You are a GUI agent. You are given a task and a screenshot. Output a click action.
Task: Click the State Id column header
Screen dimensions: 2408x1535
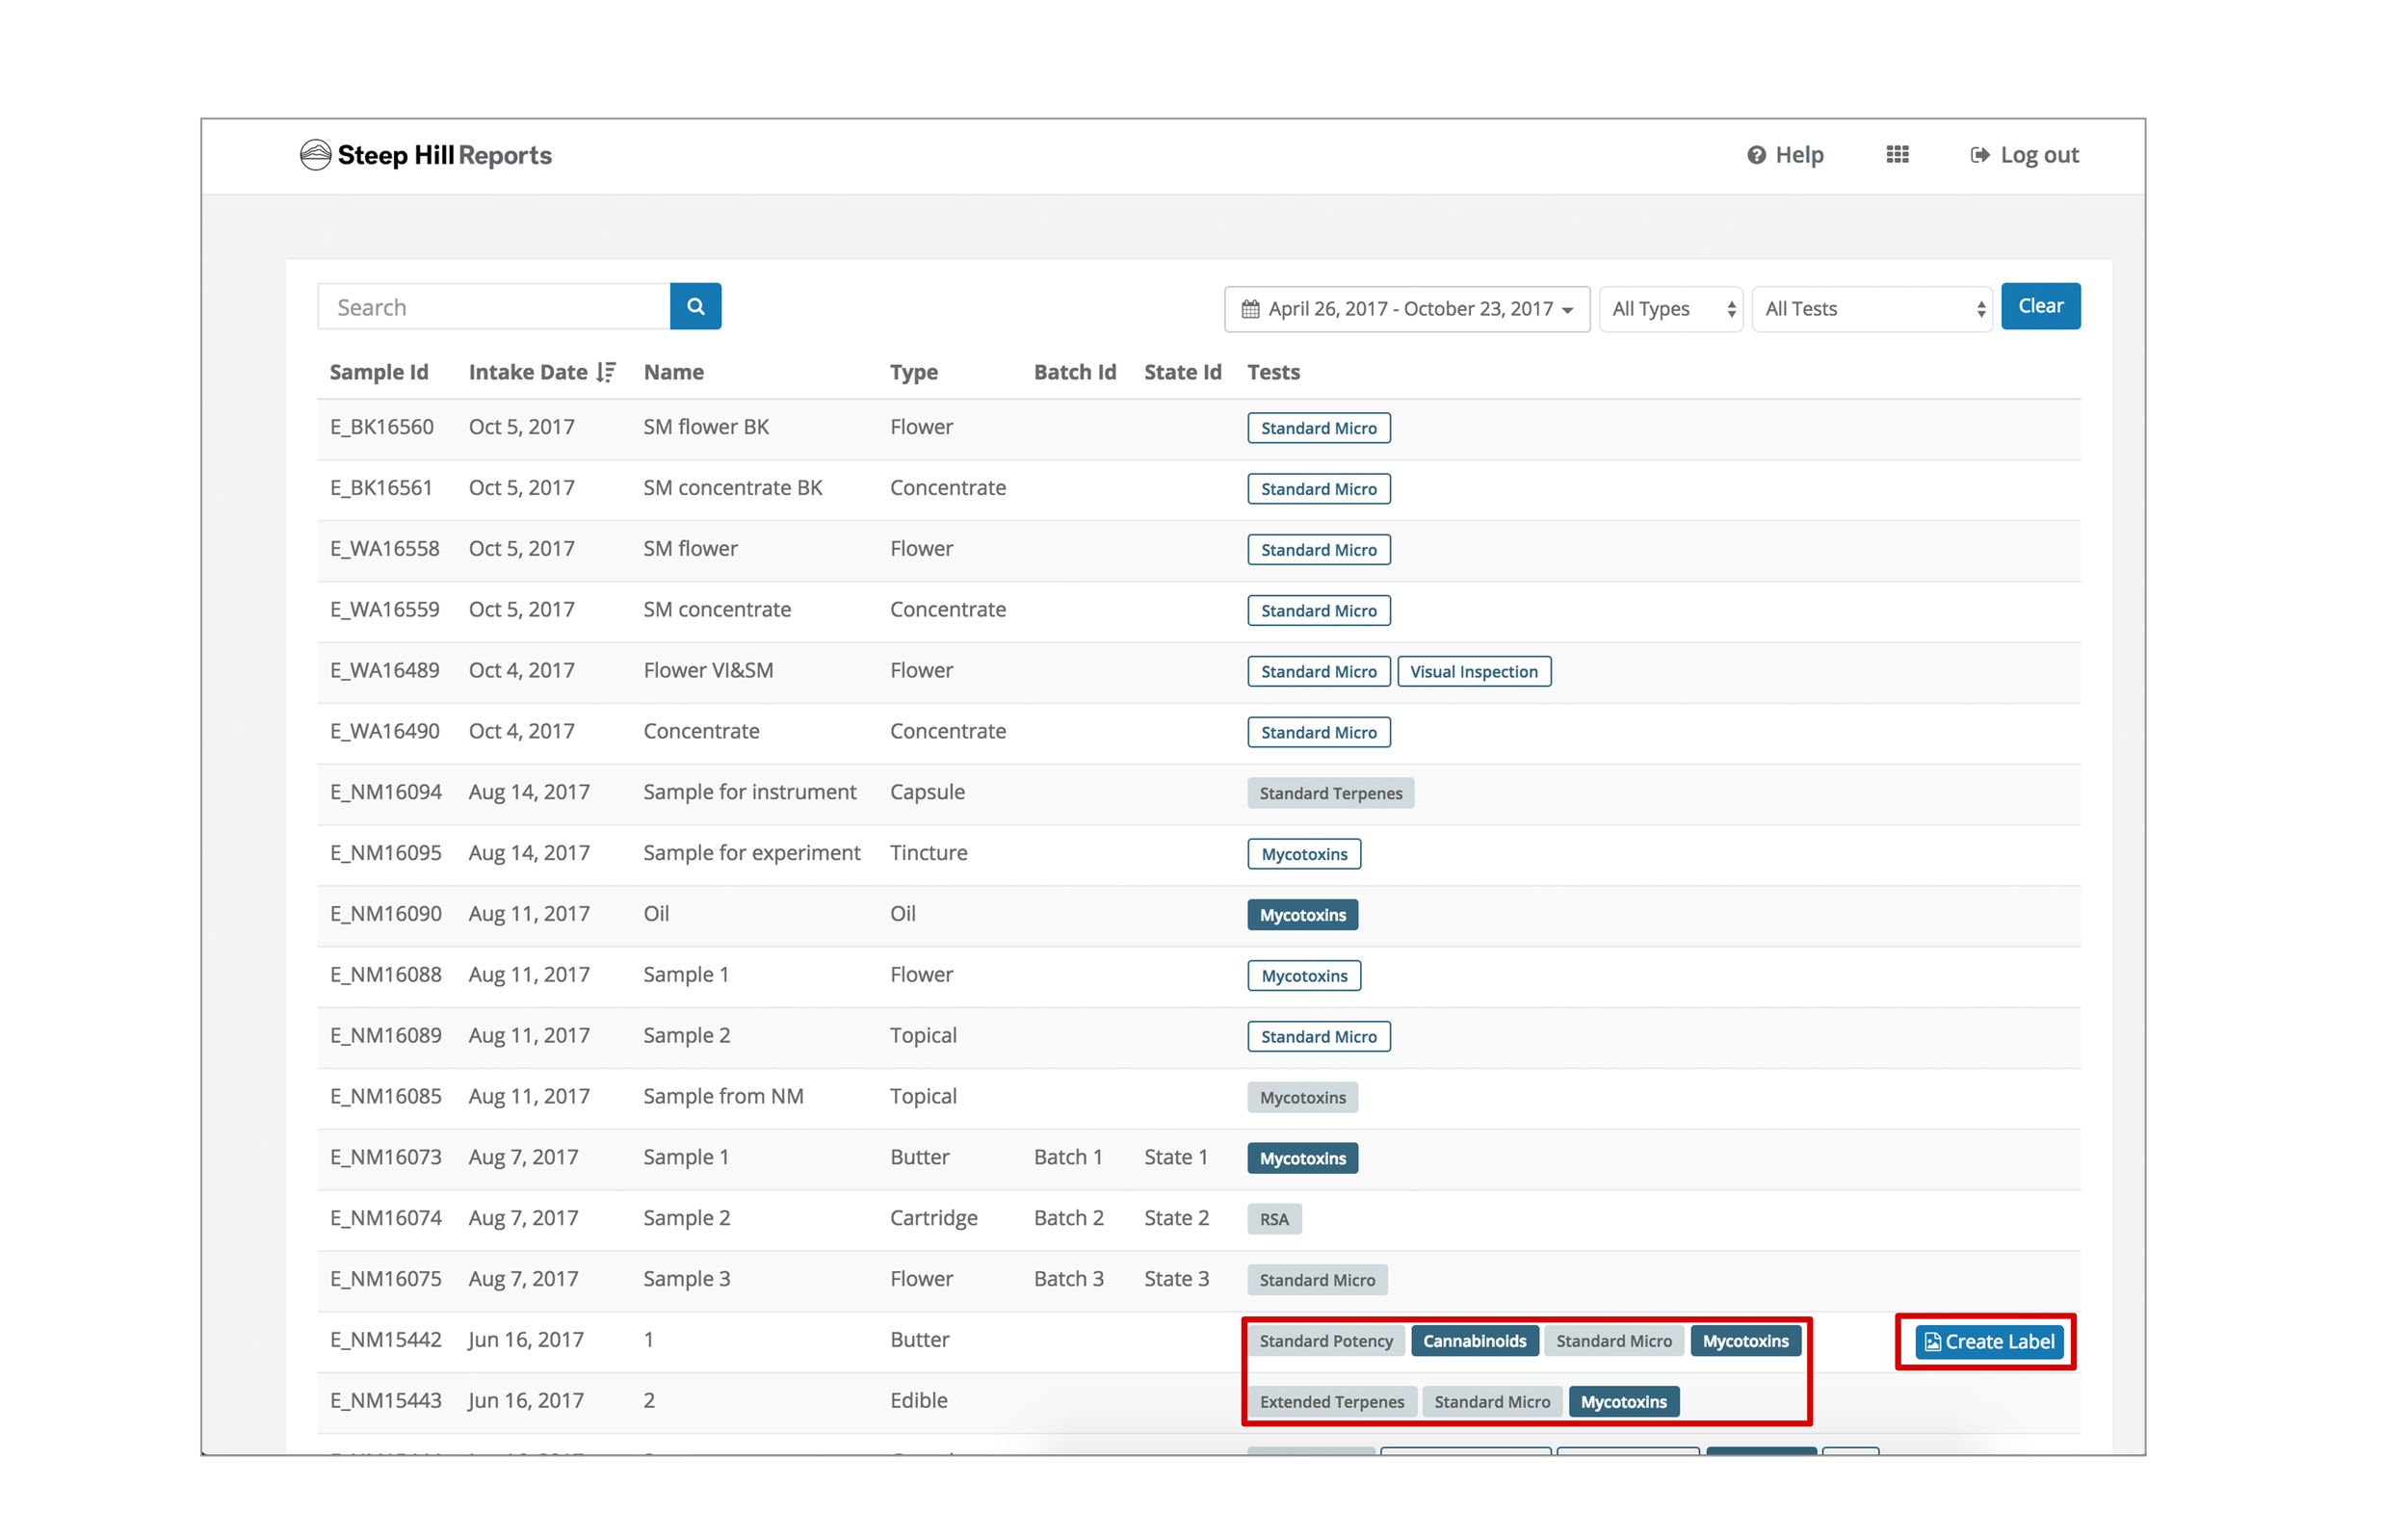[x=1182, y=372]
